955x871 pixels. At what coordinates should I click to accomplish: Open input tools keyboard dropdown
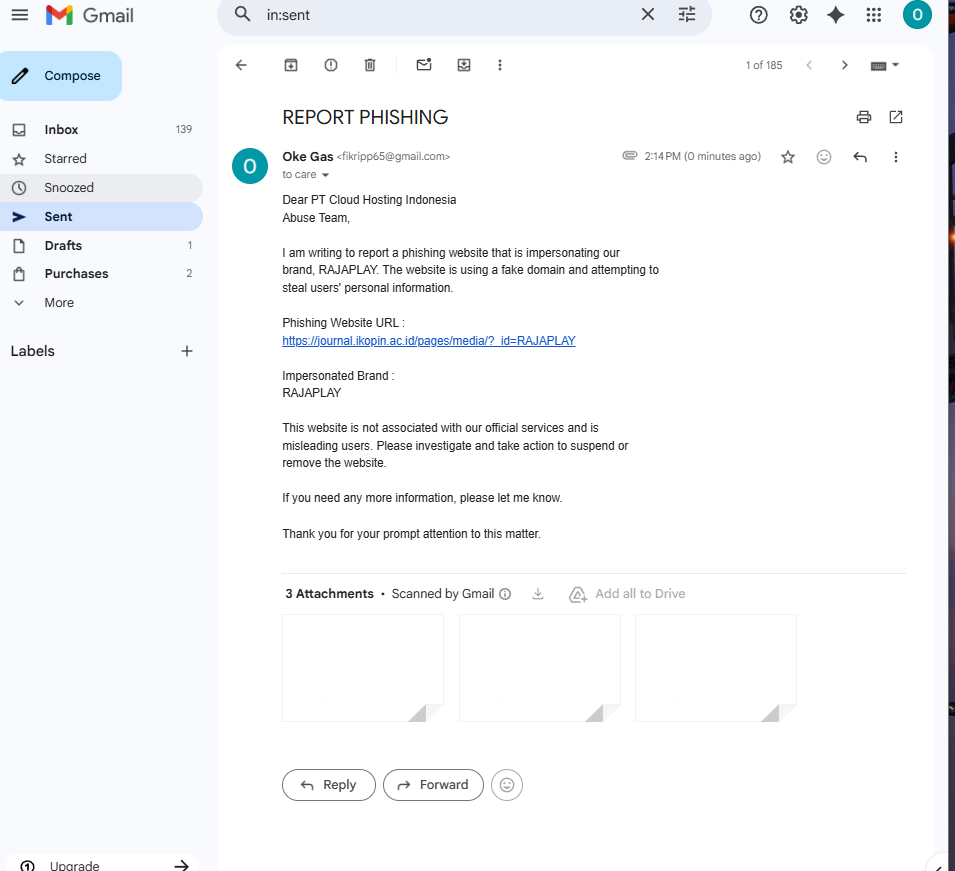[x=884, y=65]
